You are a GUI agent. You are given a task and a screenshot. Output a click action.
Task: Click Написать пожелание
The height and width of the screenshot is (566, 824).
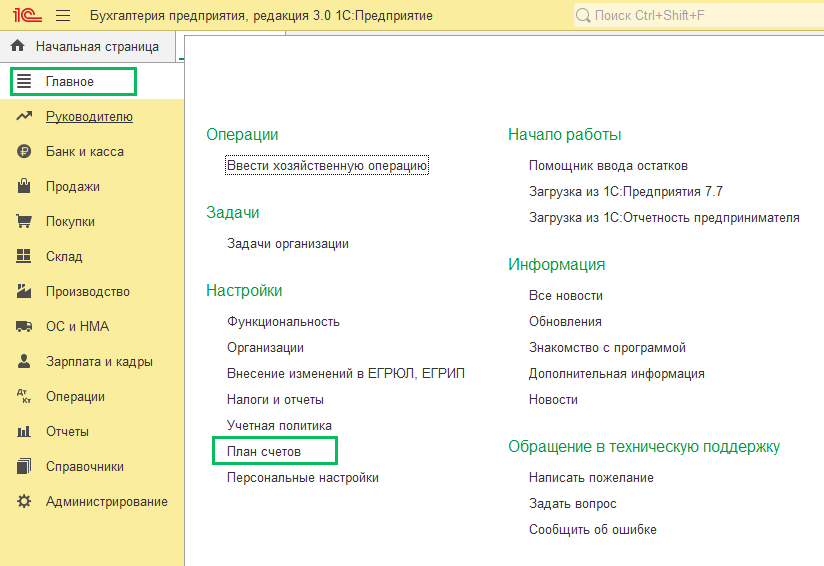point(591,478)
